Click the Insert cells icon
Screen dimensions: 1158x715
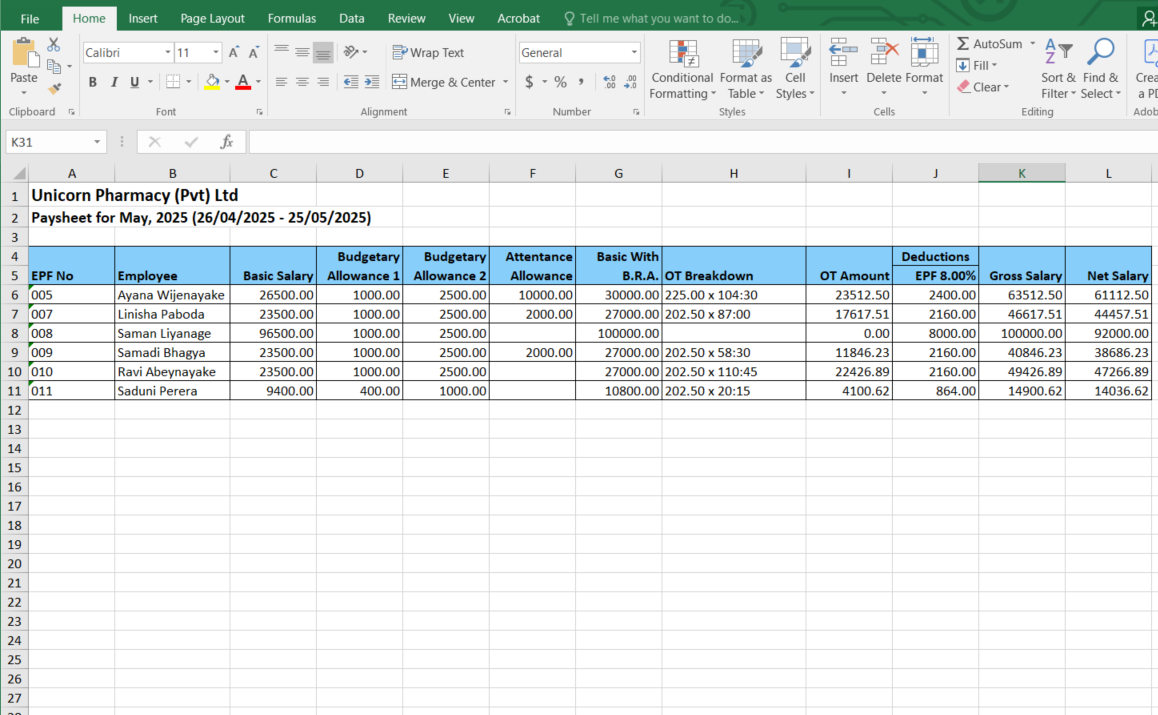point(843,53)
